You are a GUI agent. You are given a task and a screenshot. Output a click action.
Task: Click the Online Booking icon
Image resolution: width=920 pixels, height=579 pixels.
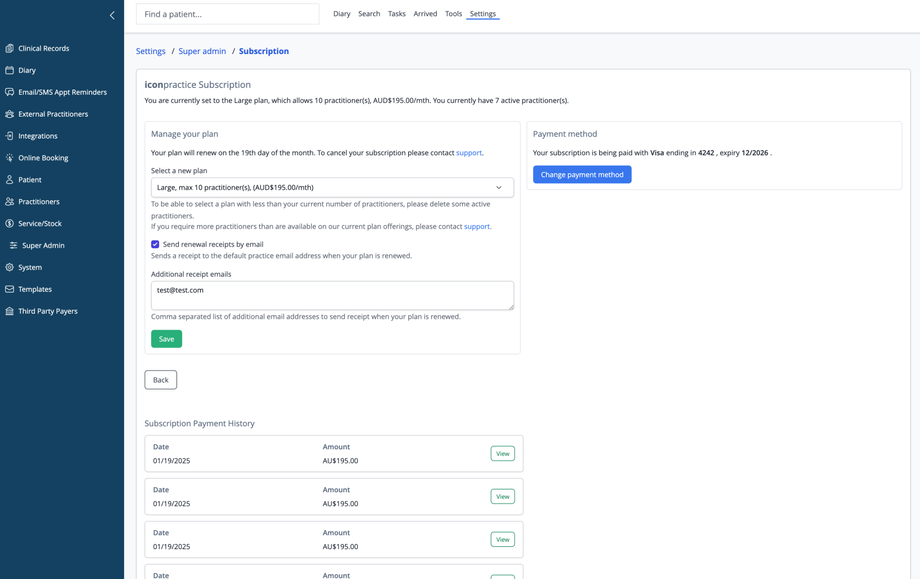[x=10, y=158]
